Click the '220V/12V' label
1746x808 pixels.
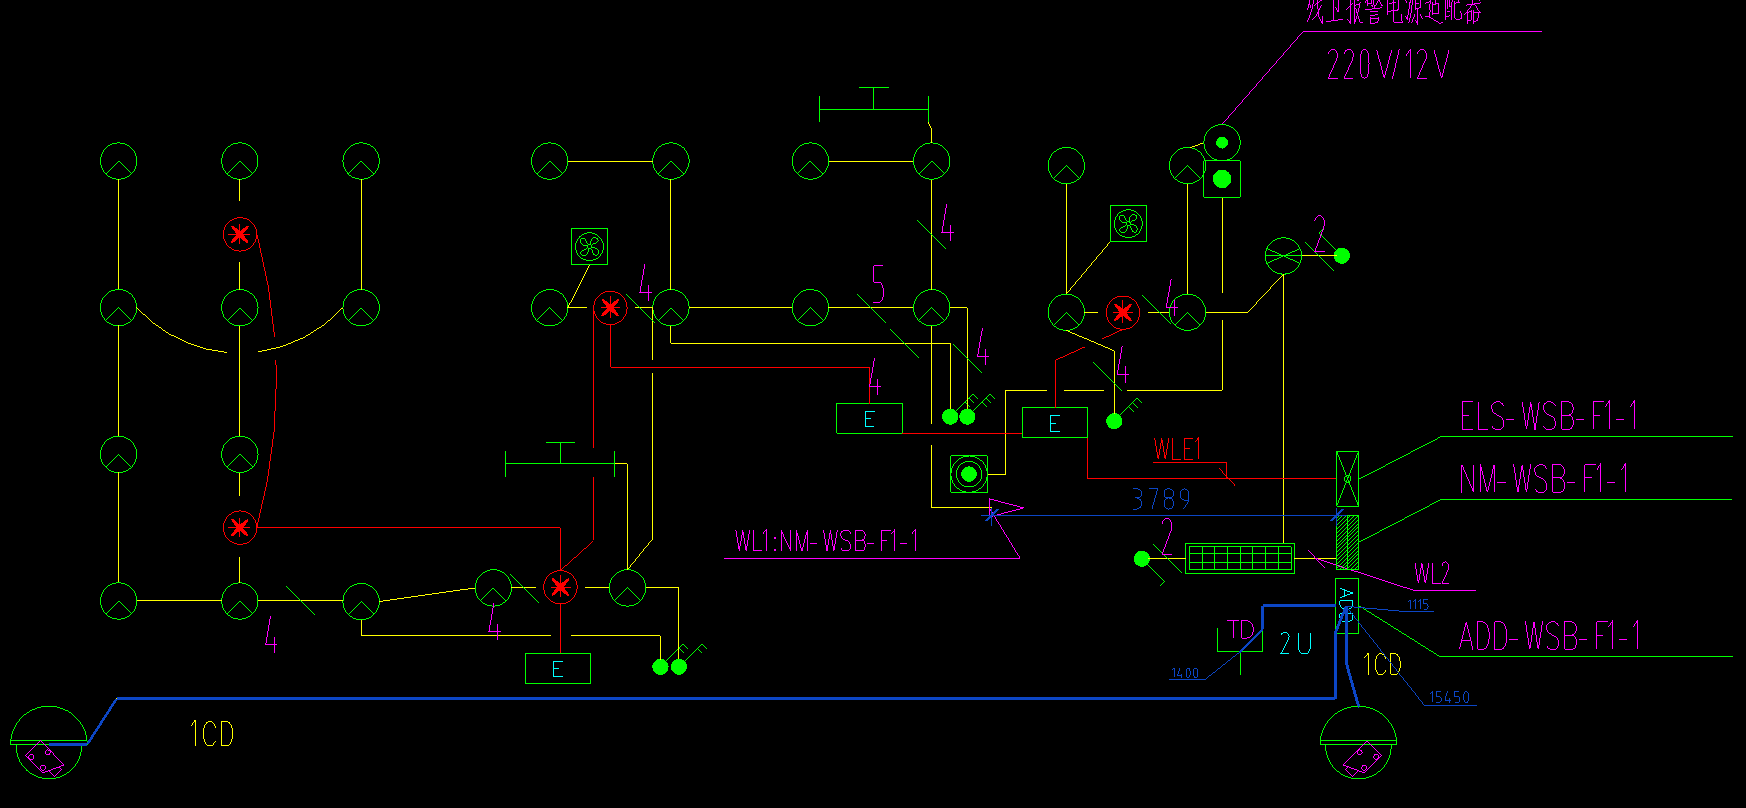[1387, 66]
